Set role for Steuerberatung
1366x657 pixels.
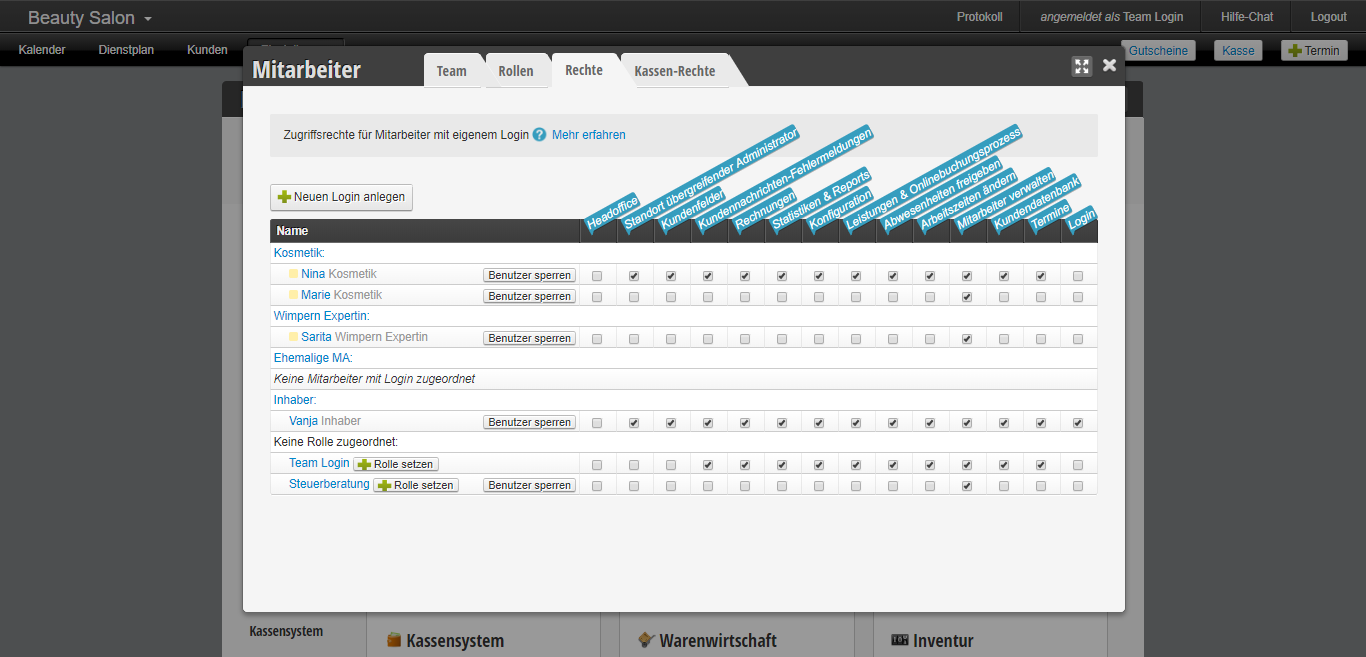coord(416,485)
